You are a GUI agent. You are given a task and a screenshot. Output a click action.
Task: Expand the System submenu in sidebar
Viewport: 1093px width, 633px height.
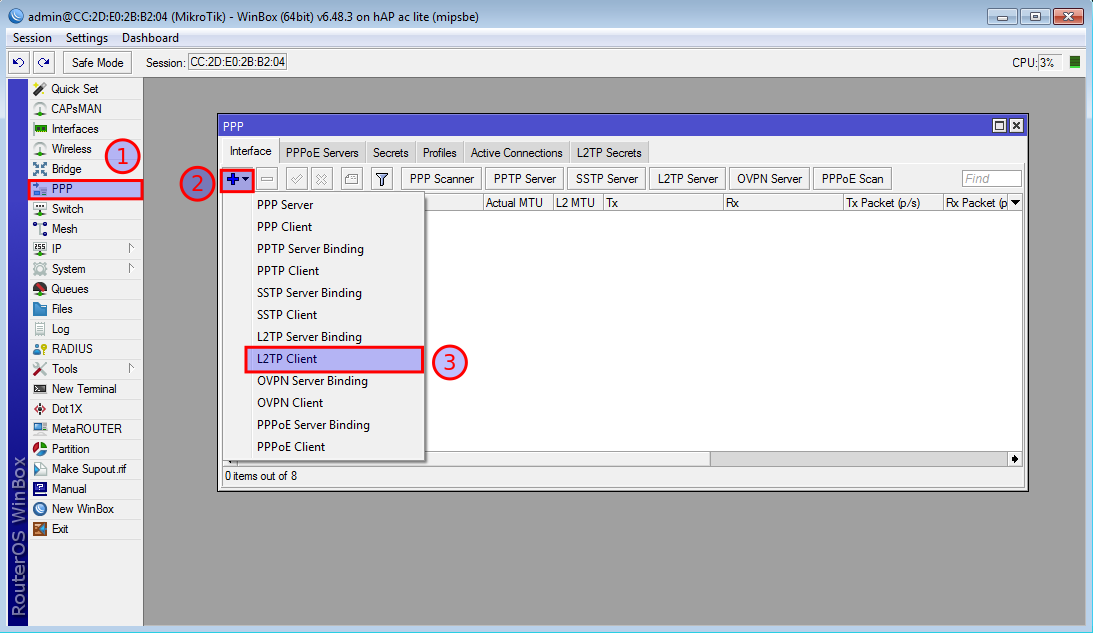click(131, 268)
